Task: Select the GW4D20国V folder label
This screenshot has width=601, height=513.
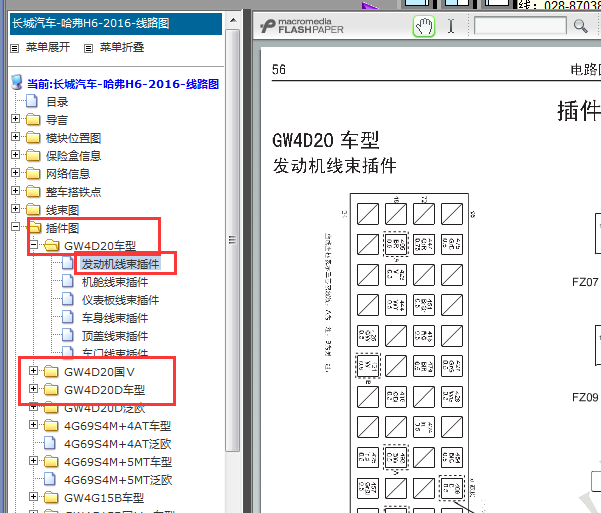Action: 99,372
